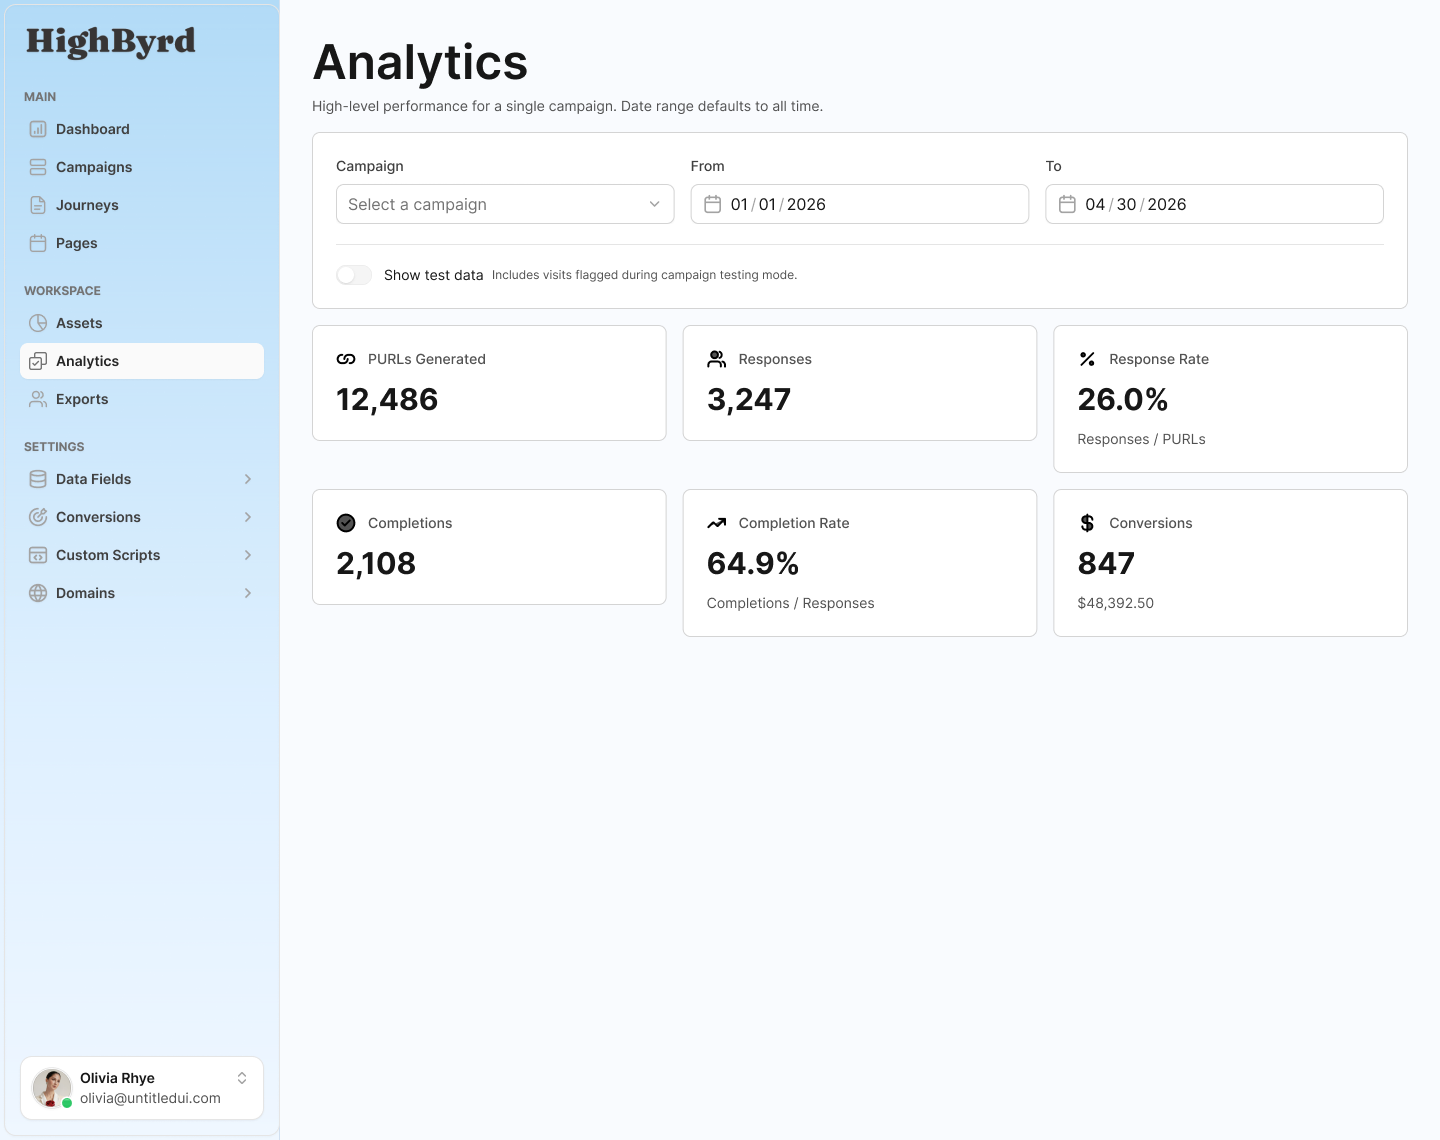Click the Response Rate value 26.0%
Screen dimensions: 1440x1140
click(x=1123, y=399)
